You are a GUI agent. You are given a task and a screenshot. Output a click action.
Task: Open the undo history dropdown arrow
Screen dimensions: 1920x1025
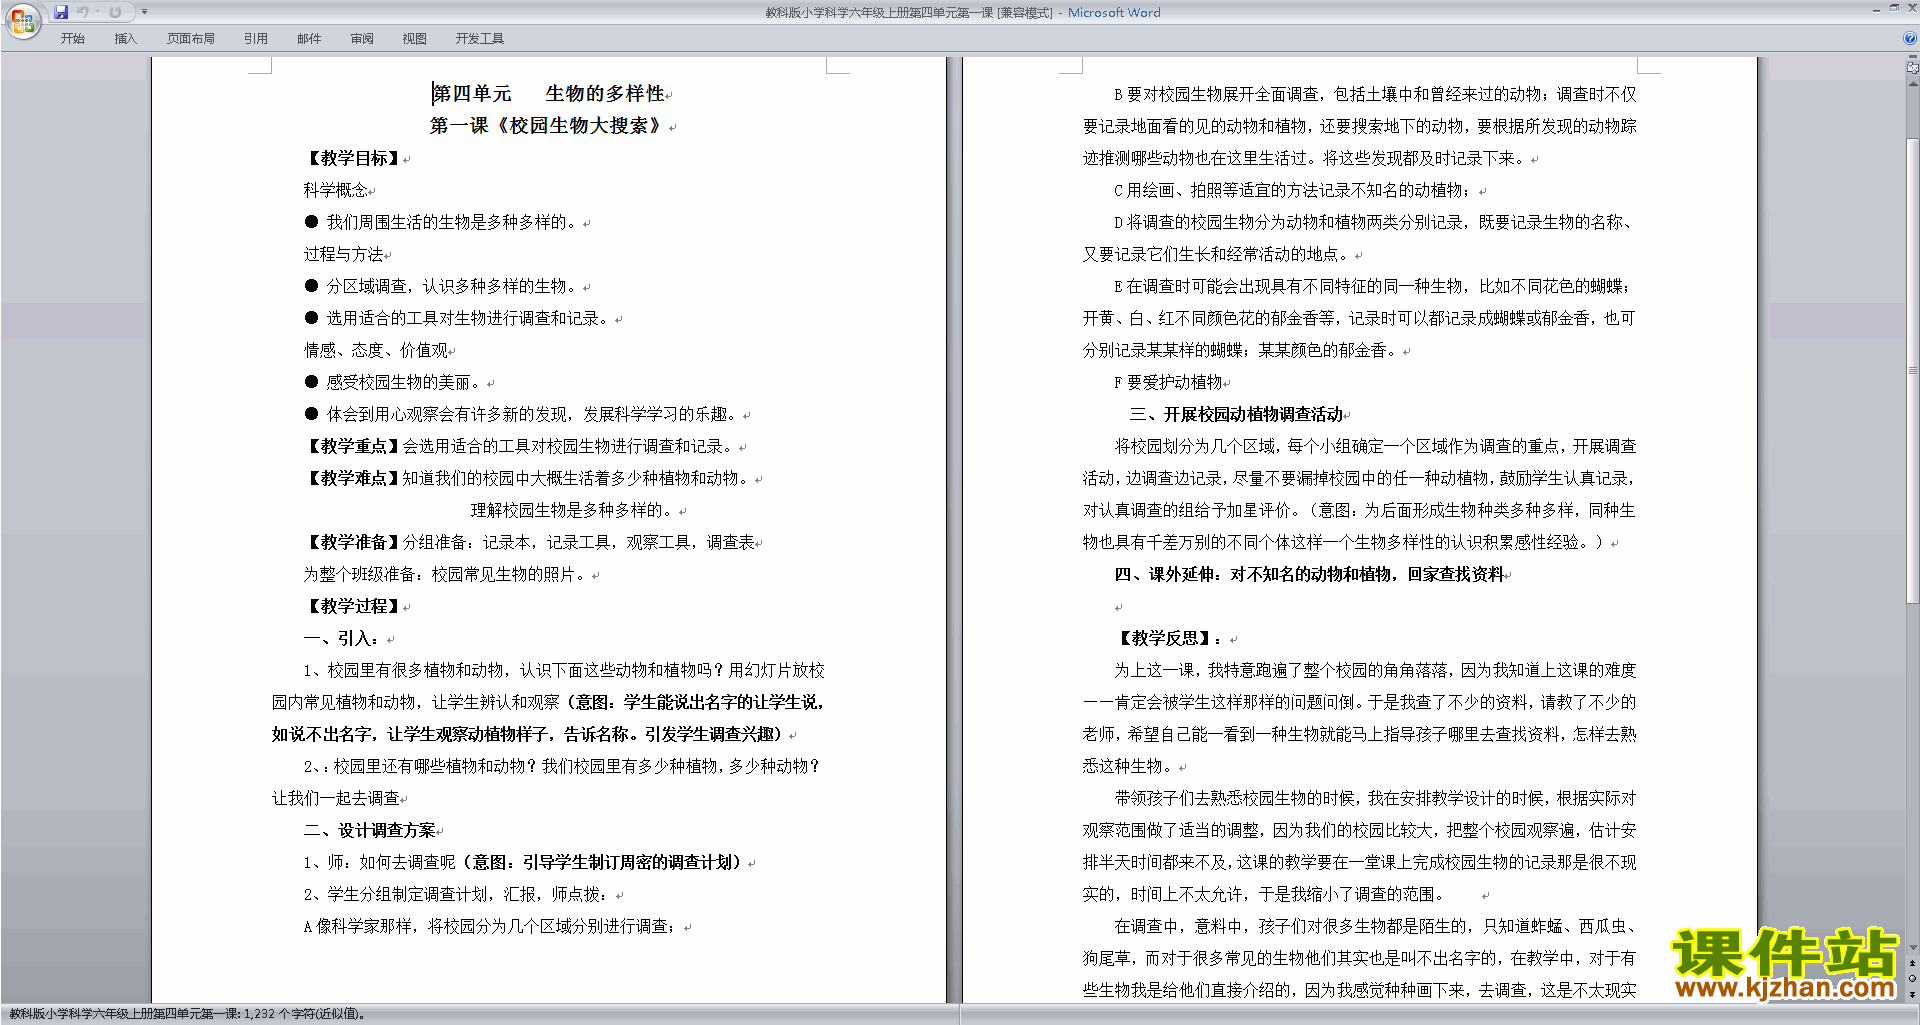(x=97, y=12)
